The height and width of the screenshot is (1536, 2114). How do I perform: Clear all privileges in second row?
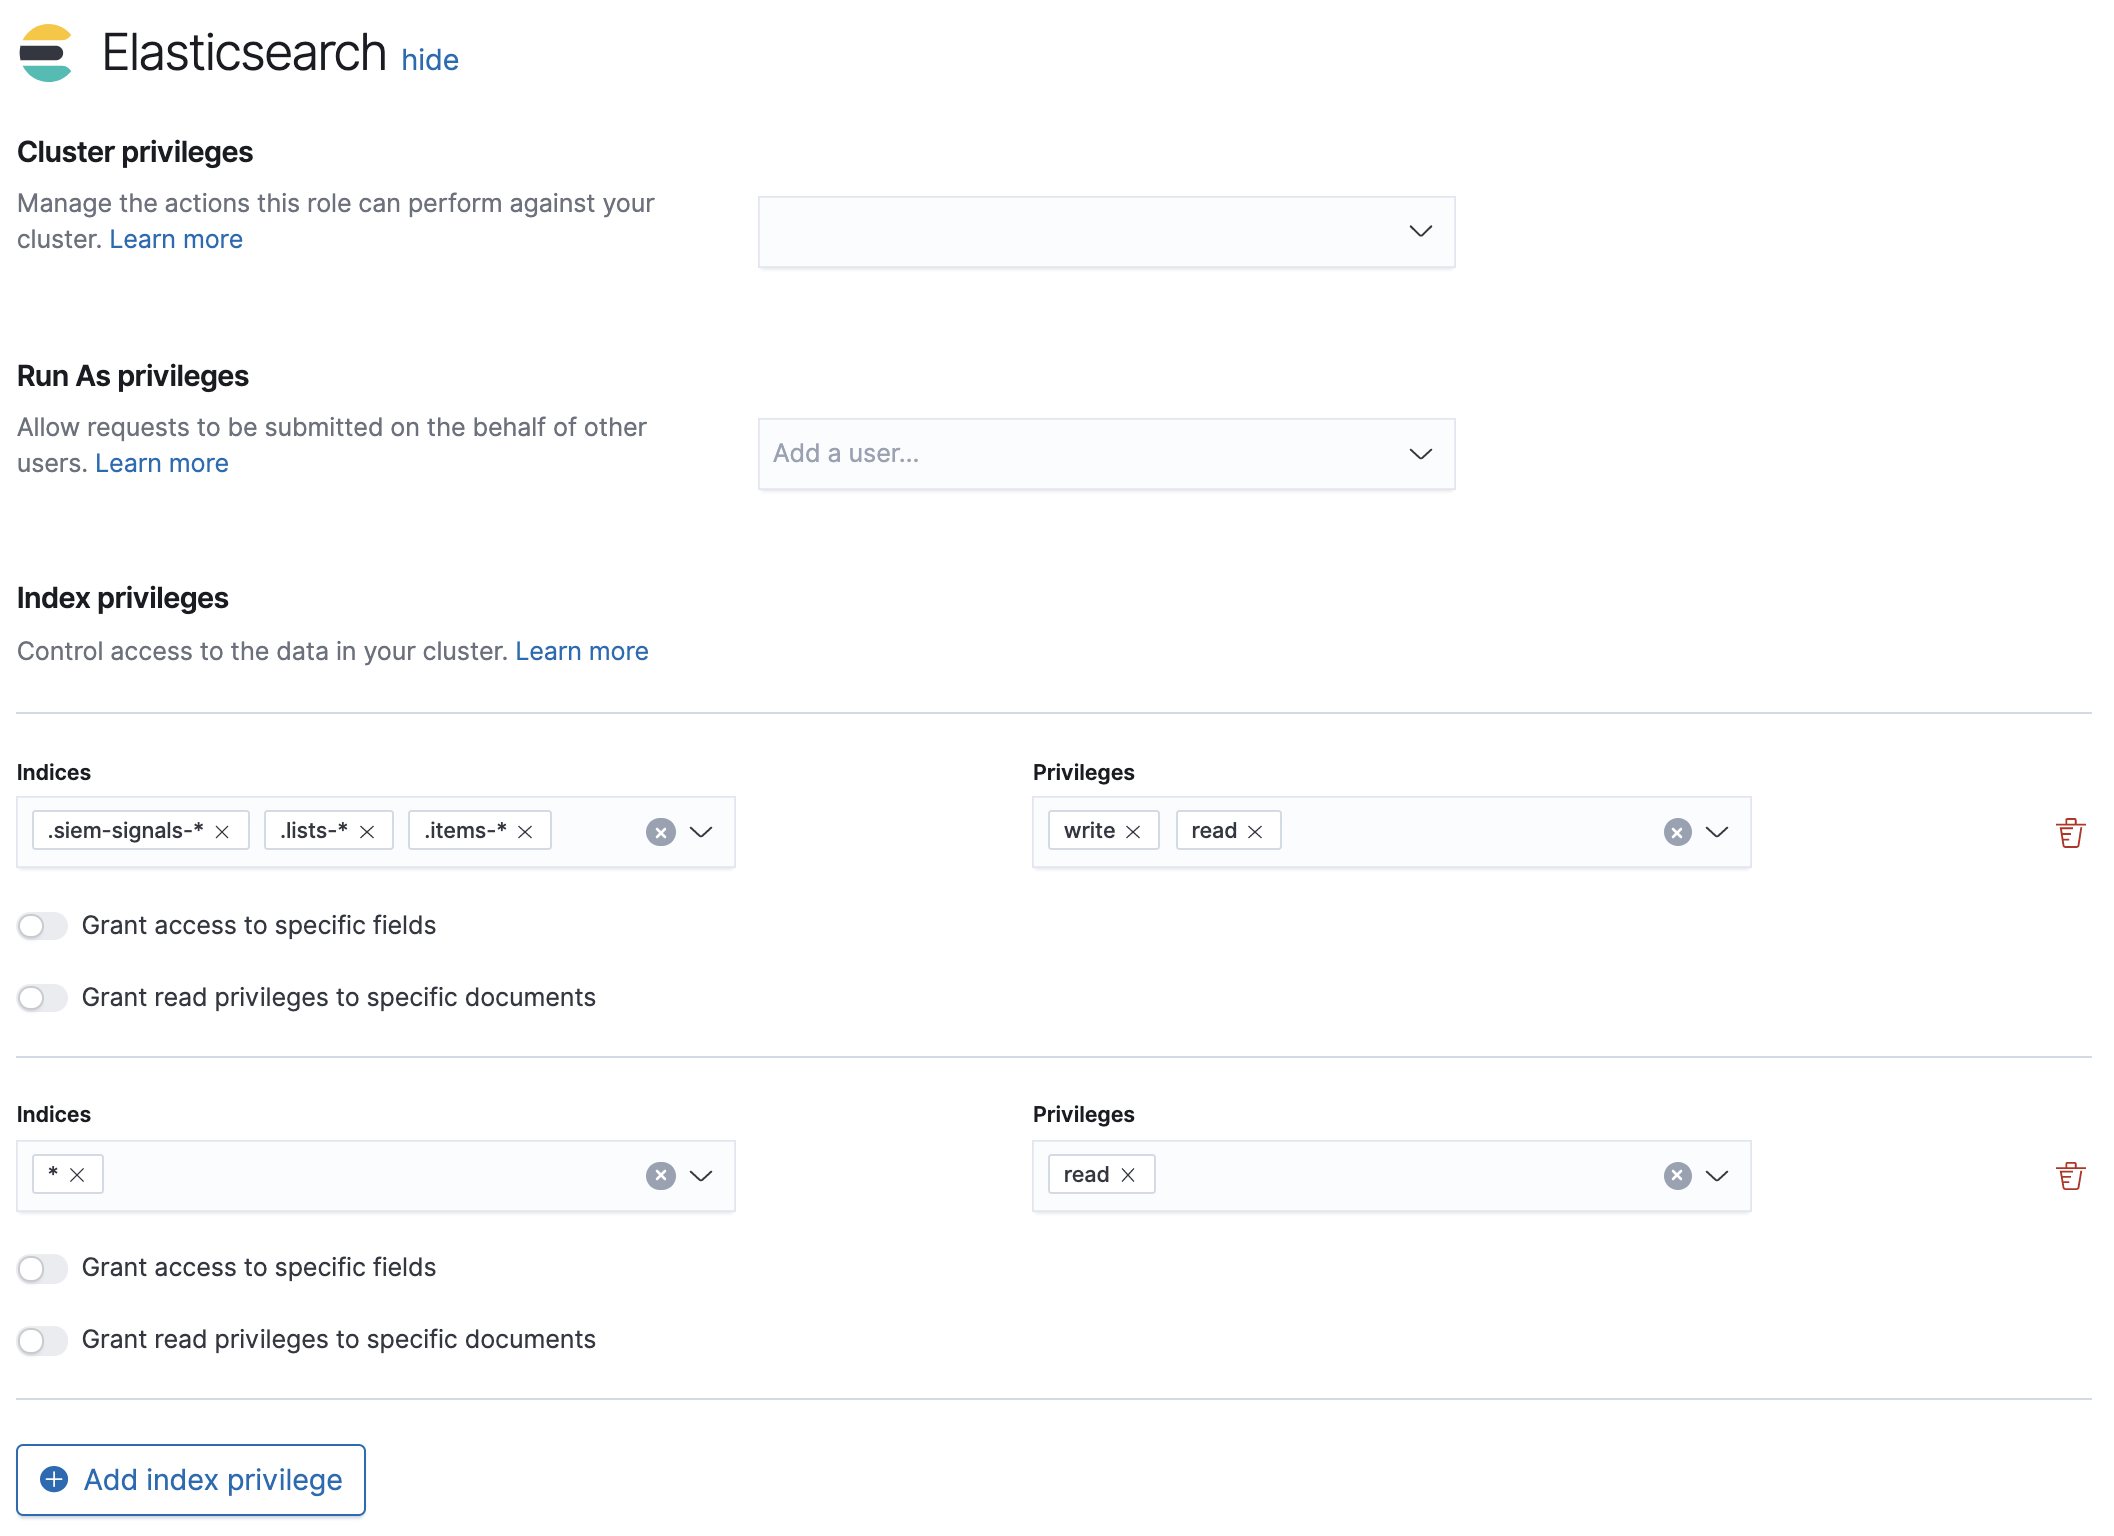(1677, 1175)
